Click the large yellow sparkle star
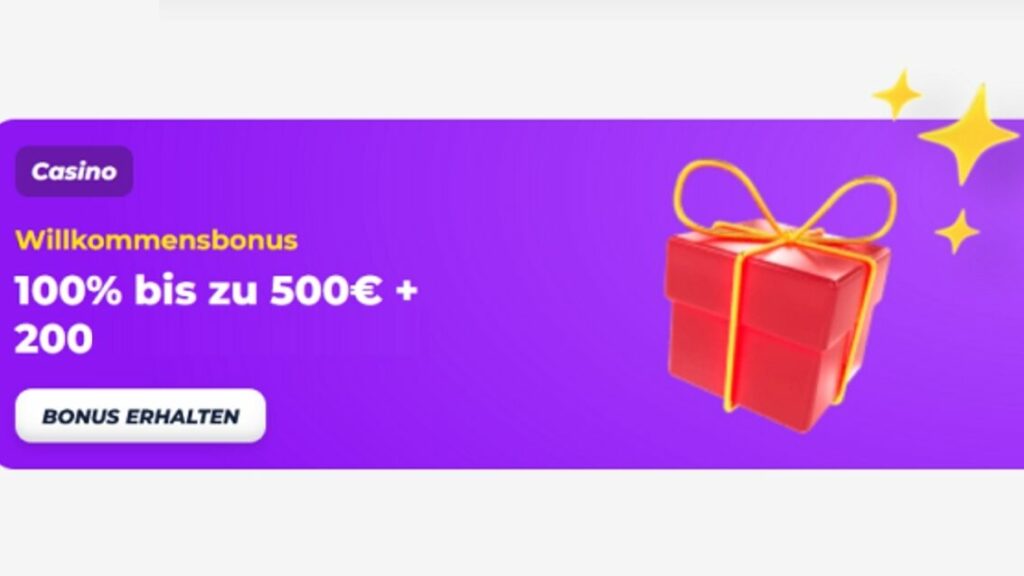Viewport: 1024px width, 576px height. tap(968, 135)
